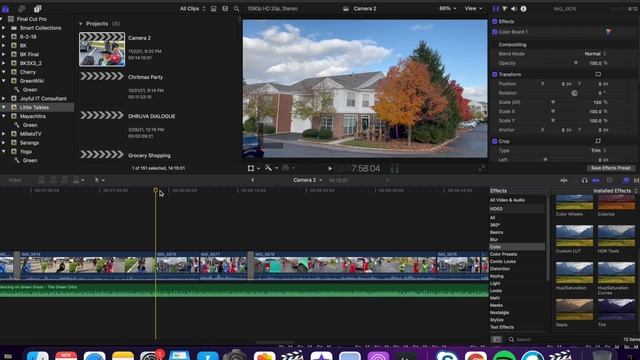
Task: Toggle audio skimming headphones icon
Action: point(584,180)
